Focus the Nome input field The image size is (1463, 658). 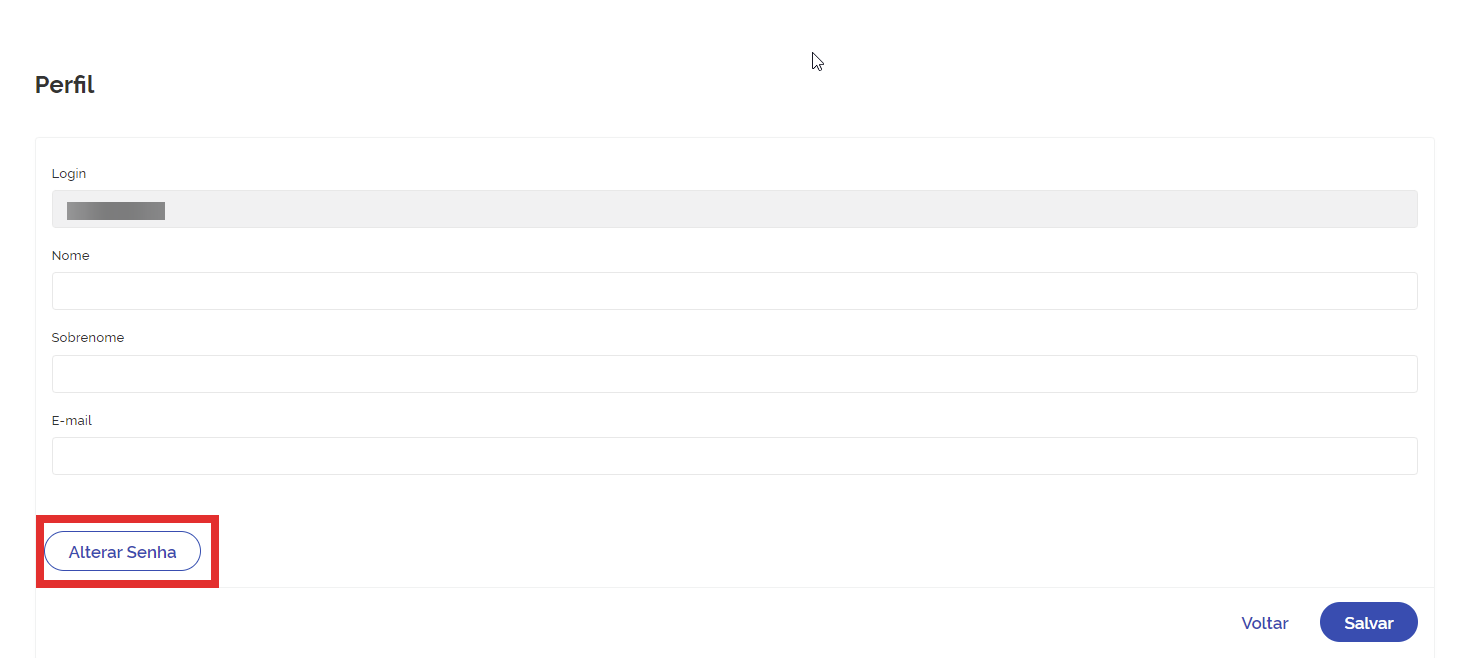pyautogui.click(x=734, y=291)
